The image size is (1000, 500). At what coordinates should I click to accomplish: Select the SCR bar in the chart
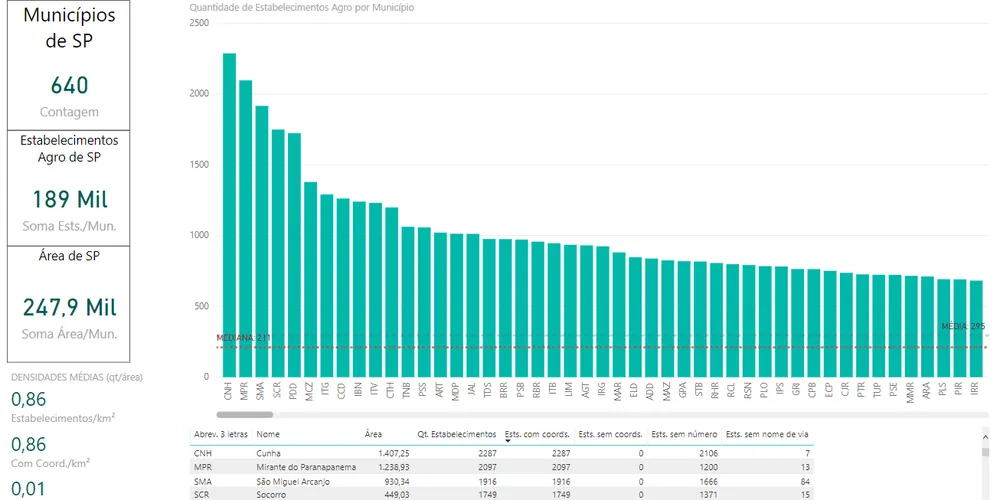point(278,253)
